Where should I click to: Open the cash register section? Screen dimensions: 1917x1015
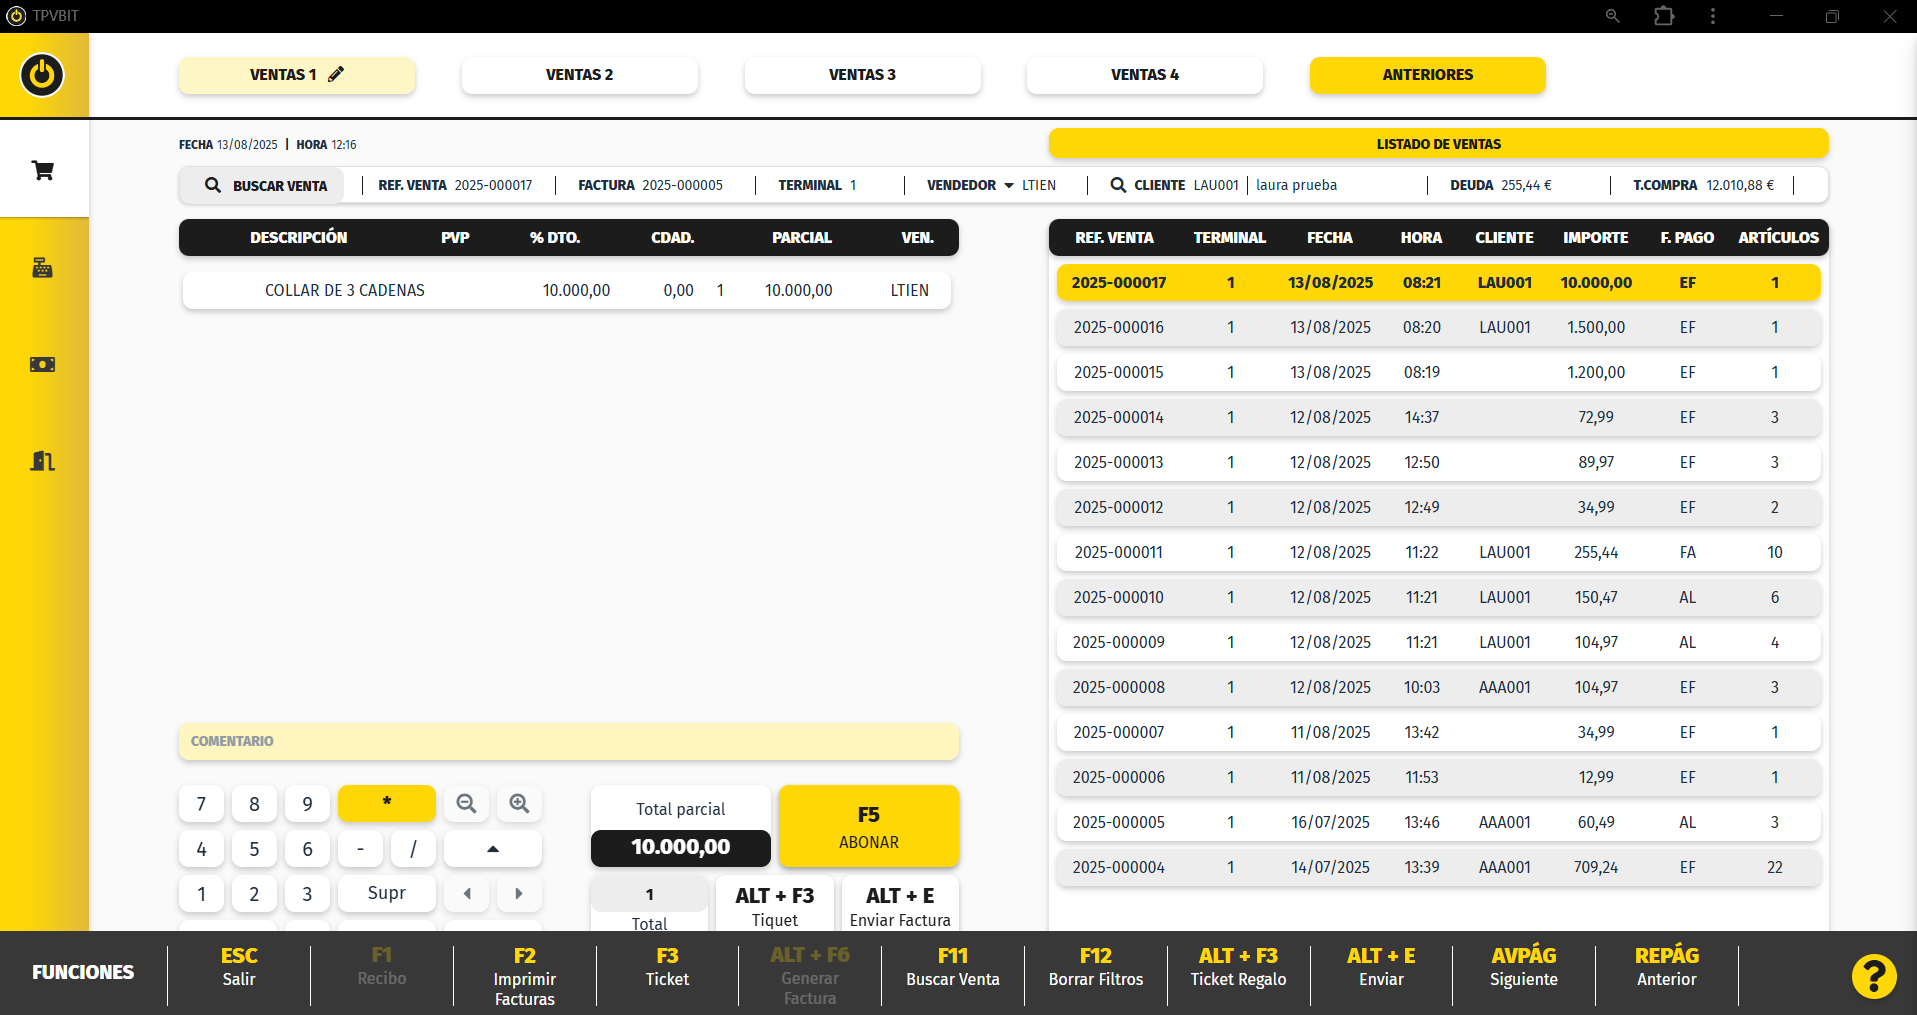pos(43,268)
